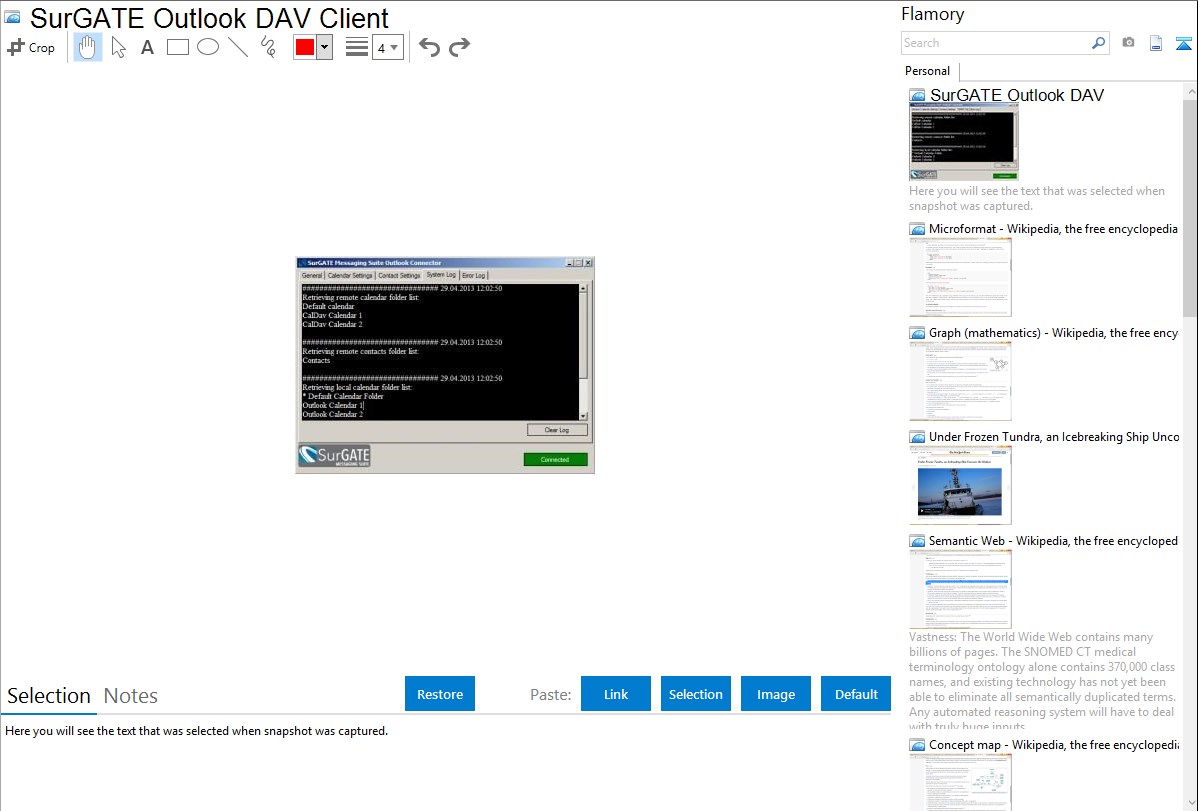Select the straight line tool
The image size is (1198, 811).
point(238,47)
